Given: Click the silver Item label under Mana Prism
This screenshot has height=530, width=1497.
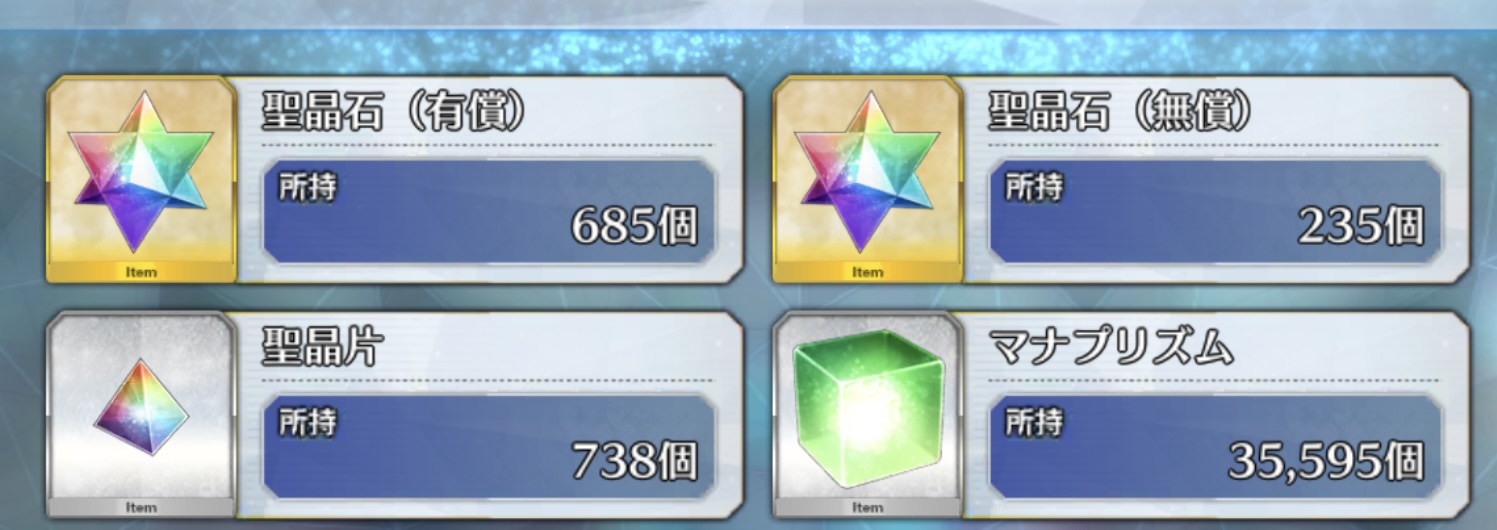Looking at the screenshot, I should [x=867, y=507].
